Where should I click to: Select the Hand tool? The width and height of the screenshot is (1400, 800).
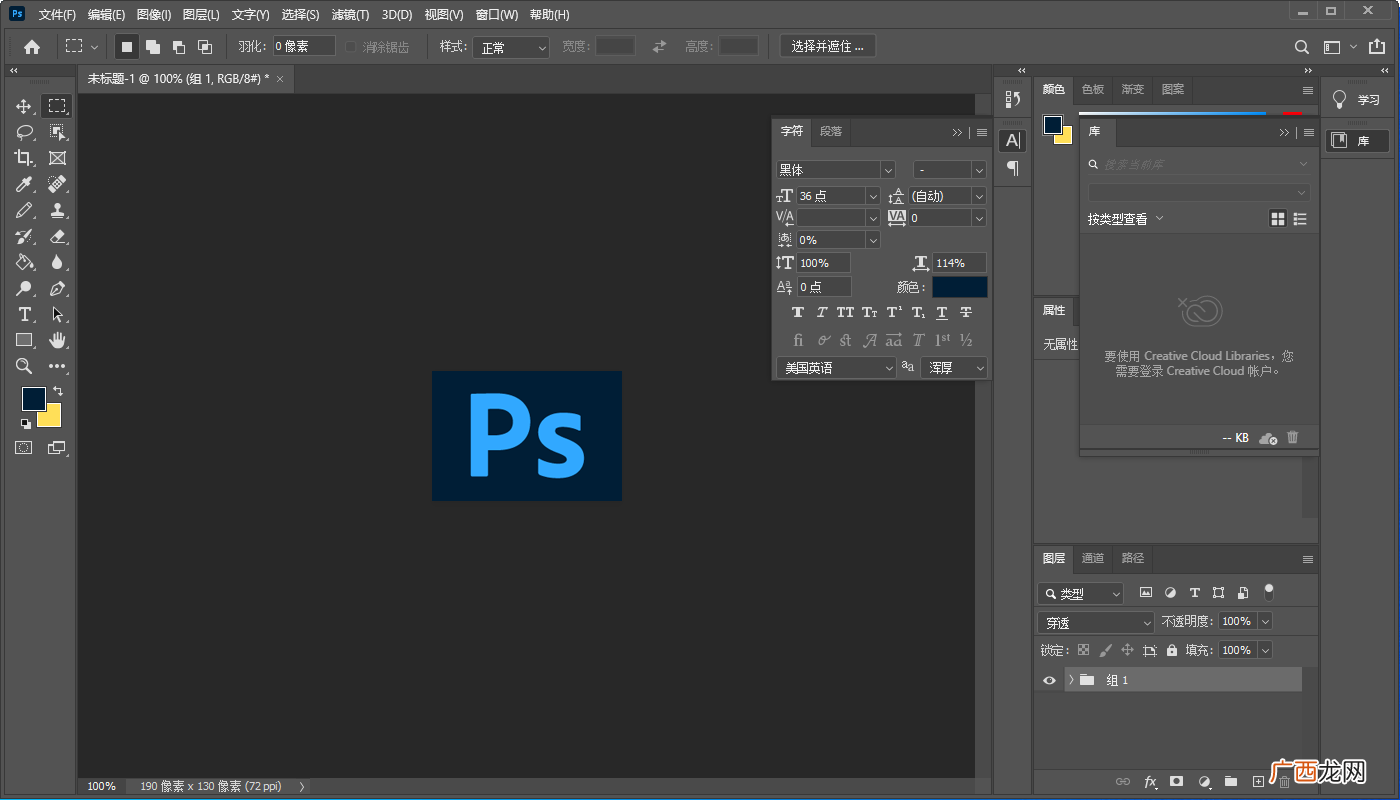tap(57, 340)
